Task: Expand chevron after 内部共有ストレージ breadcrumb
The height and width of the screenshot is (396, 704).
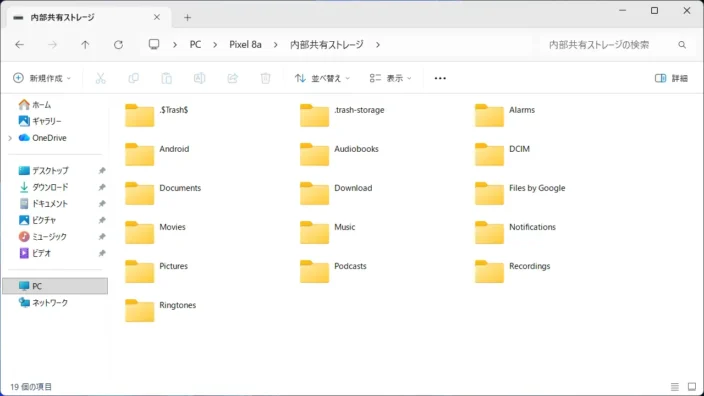Action: (378, 44)
